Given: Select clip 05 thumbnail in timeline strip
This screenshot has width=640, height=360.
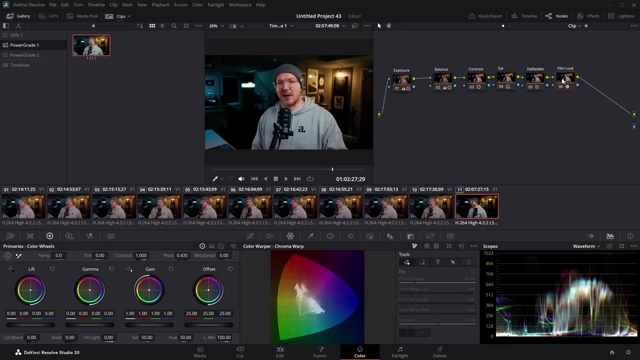Looking at the screenshot, I should (x=205, y=207).
